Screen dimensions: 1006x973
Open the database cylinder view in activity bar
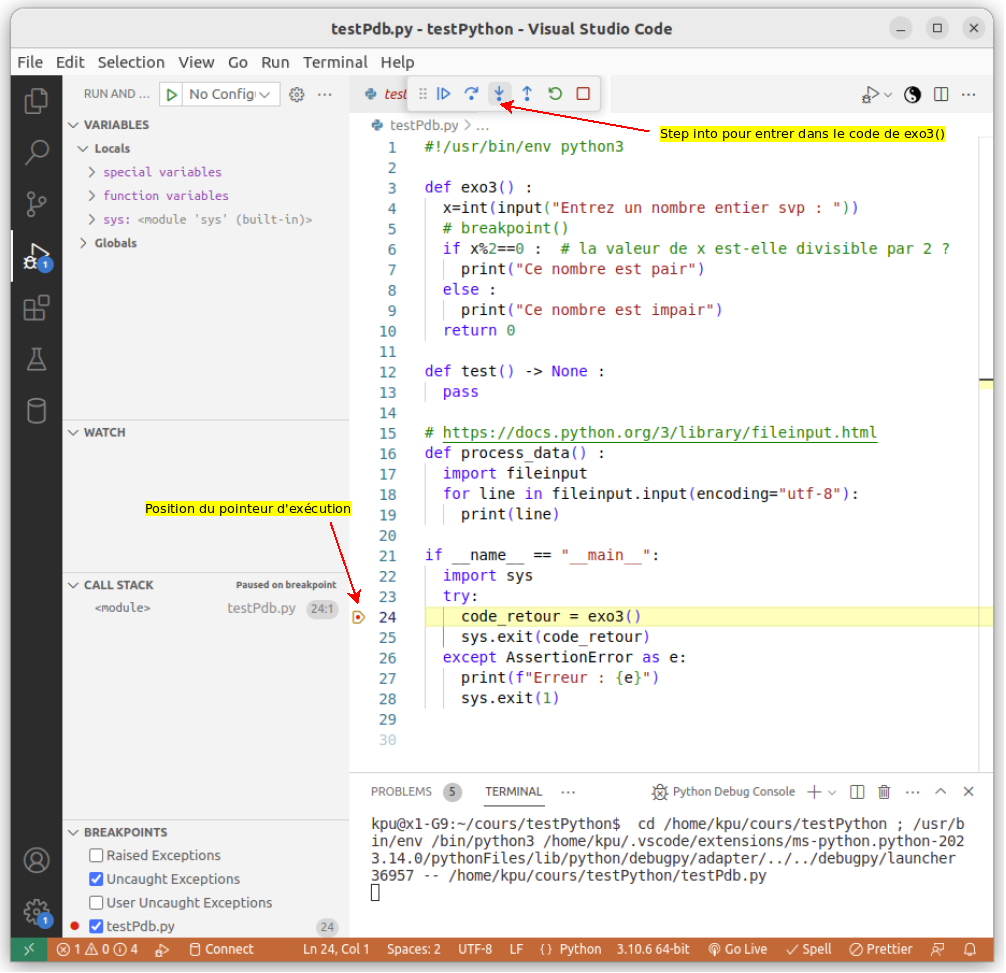click(x=36, y=410)
